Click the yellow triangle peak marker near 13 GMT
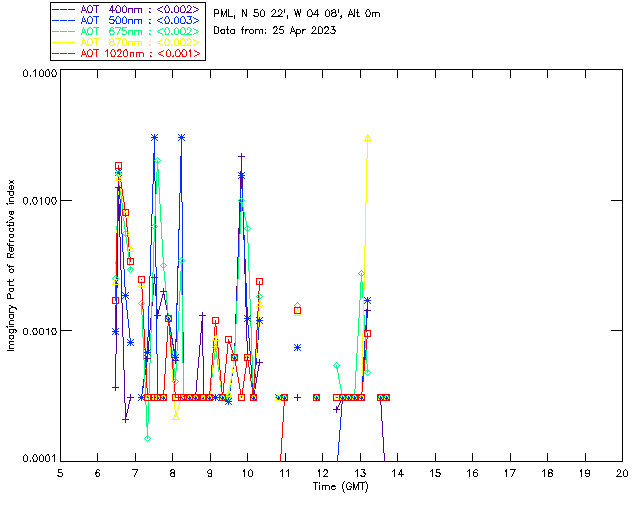 (x=367, y=139)
